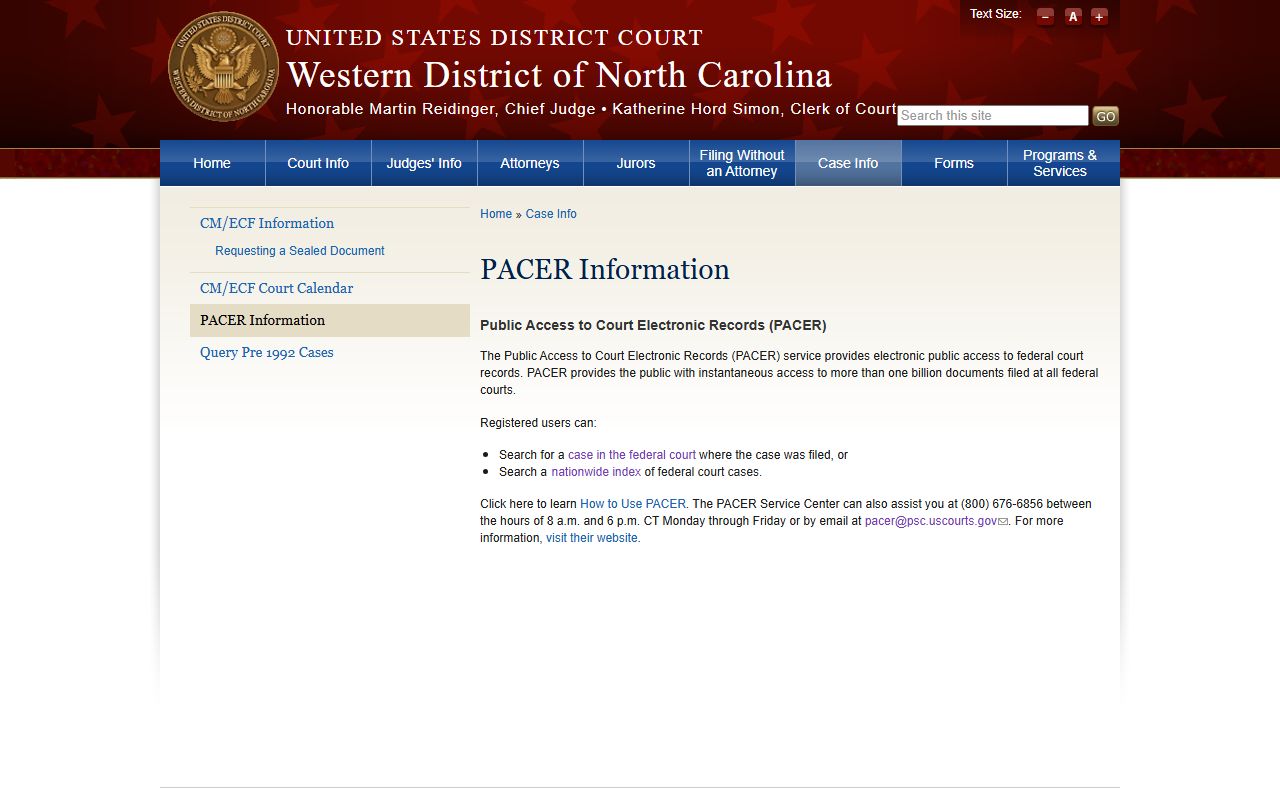
Task: Click the 'Registered users can:' text
Action: point(538,423)
